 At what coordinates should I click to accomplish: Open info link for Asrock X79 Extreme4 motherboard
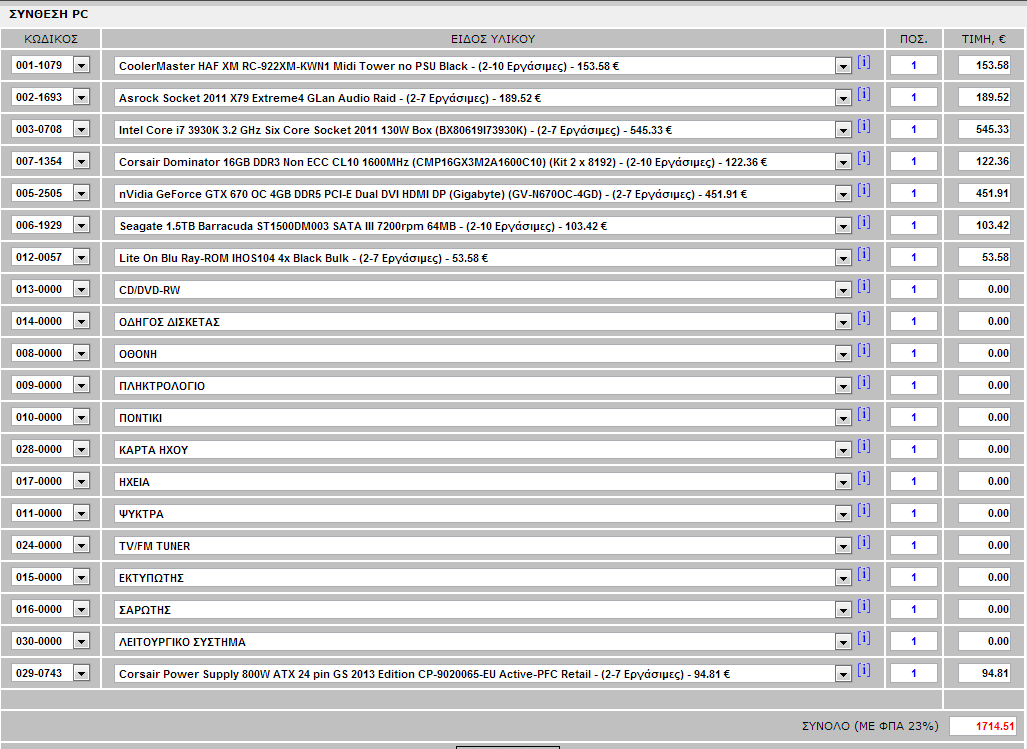point(864,94)
